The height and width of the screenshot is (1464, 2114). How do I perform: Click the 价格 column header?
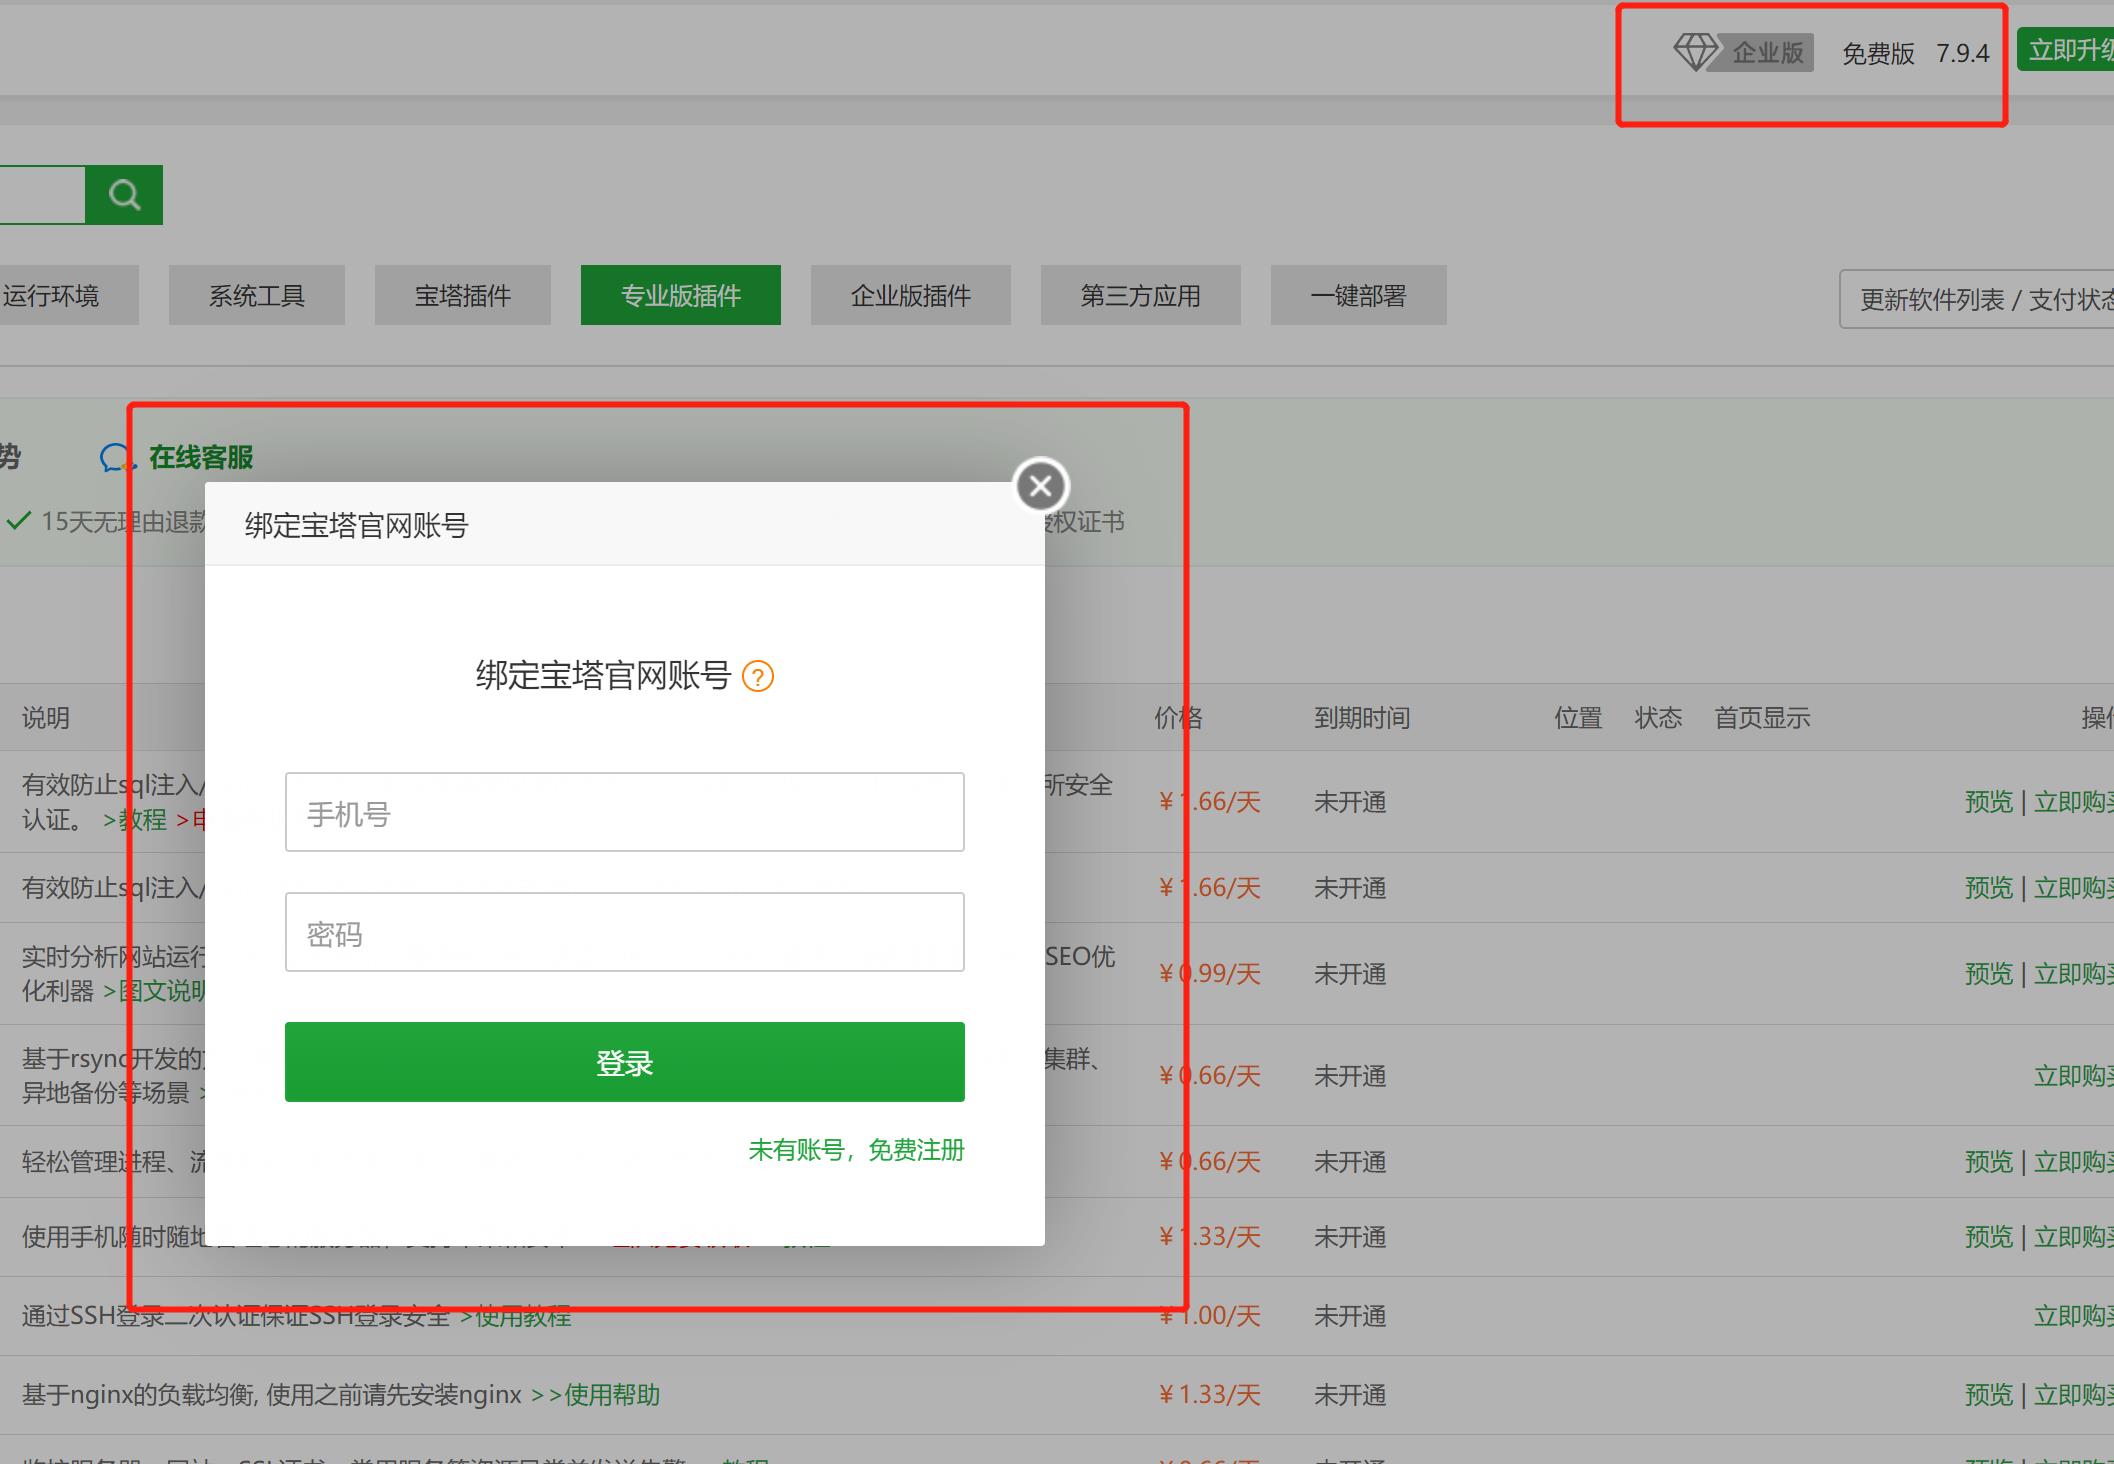click(x=1178, y=718)
